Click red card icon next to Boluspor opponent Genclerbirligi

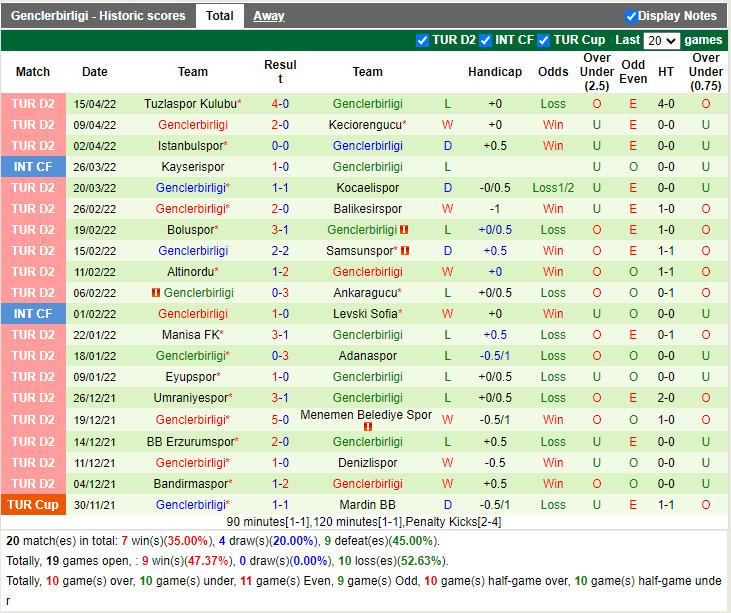(404, 229)
